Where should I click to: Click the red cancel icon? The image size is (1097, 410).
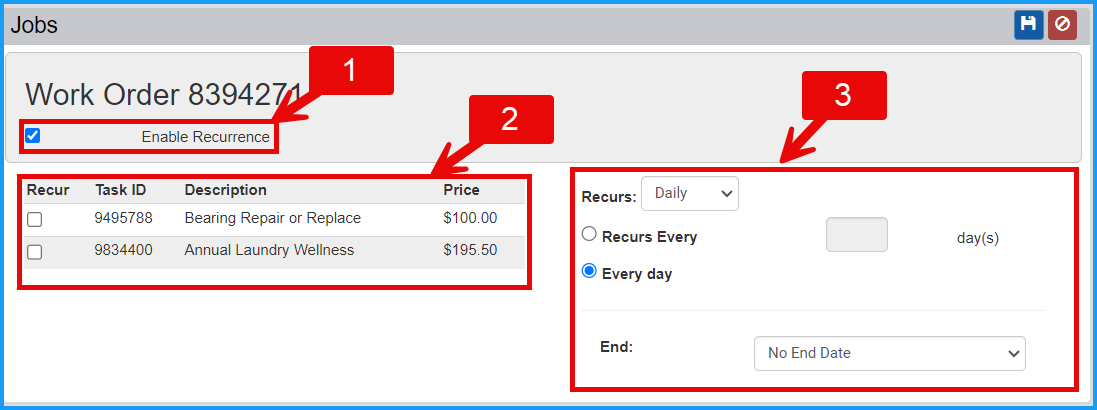coord(1062,24)
